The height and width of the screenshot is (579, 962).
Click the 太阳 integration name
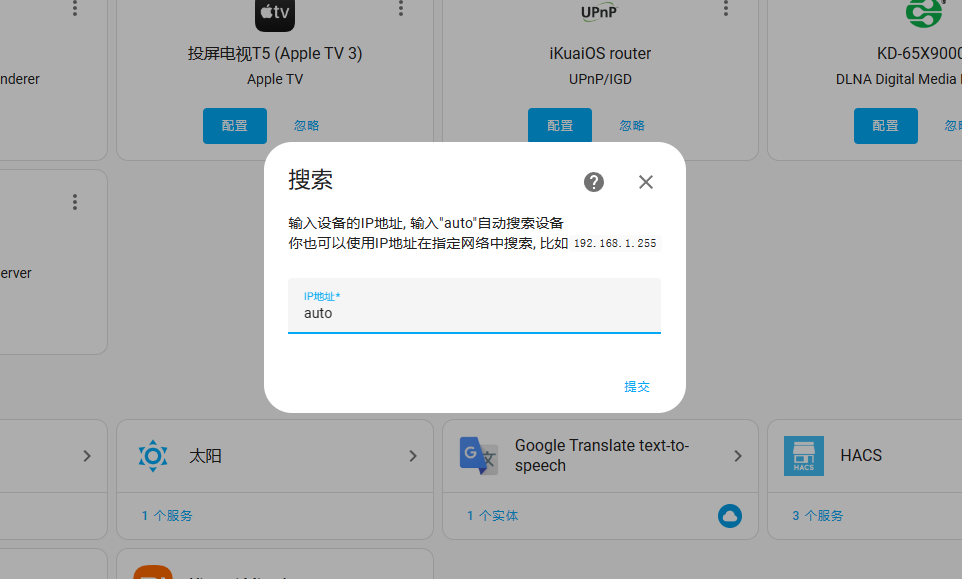tap(206, 456)
